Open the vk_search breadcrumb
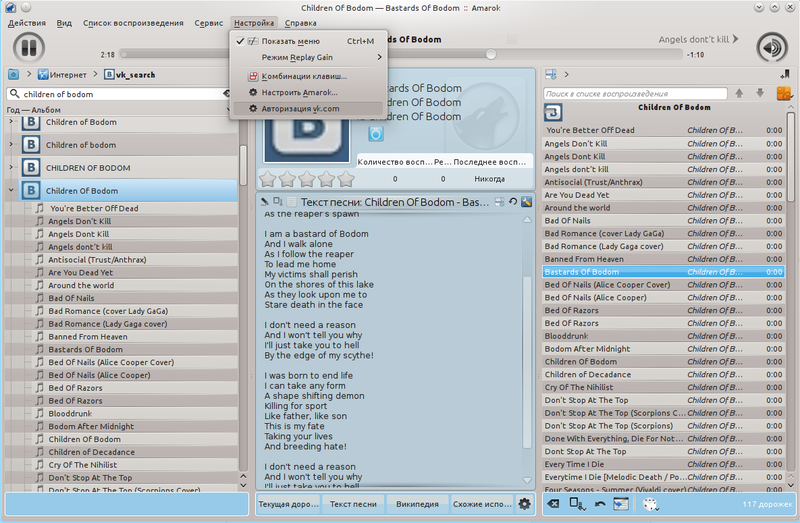The image size is (800, 523). pos(130,74)
